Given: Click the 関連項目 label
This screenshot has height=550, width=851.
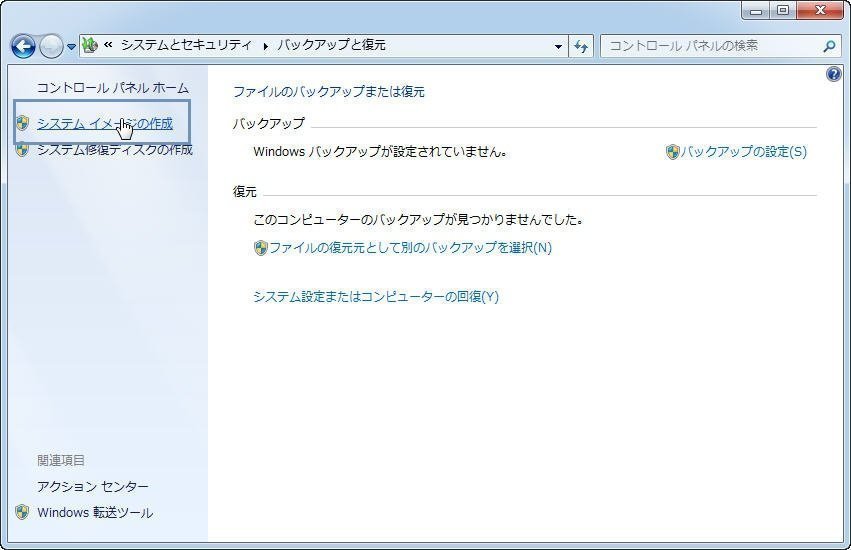Looking at the screenshot, I should [x=61, y=460].
